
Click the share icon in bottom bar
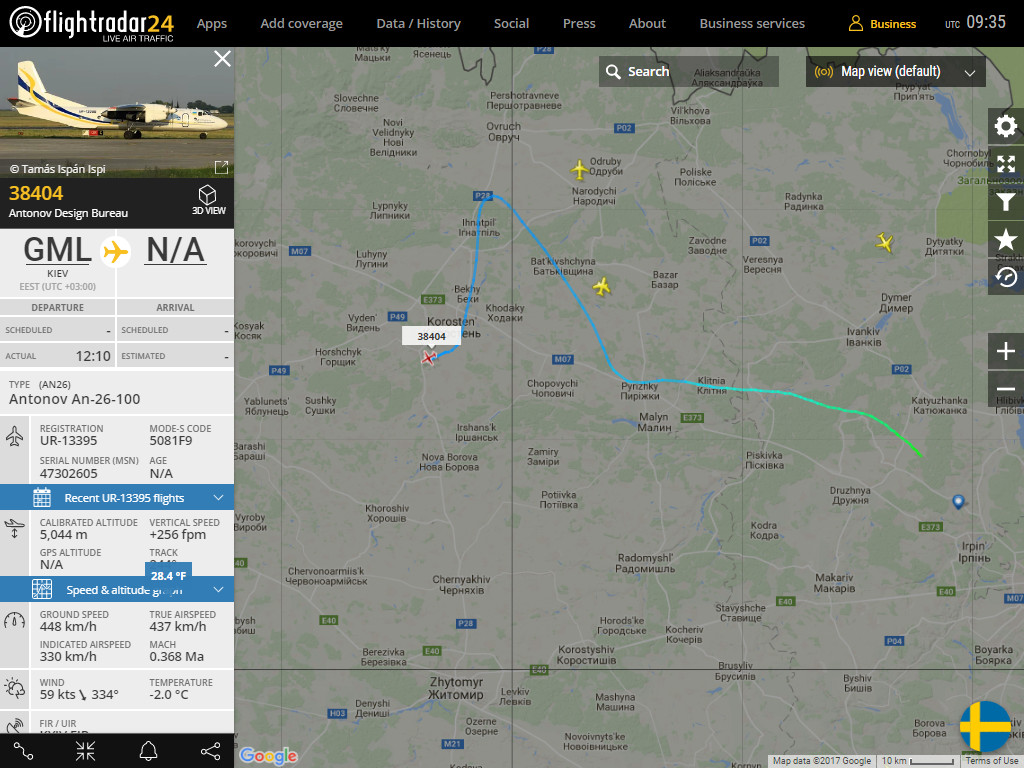tap(210, 751)
